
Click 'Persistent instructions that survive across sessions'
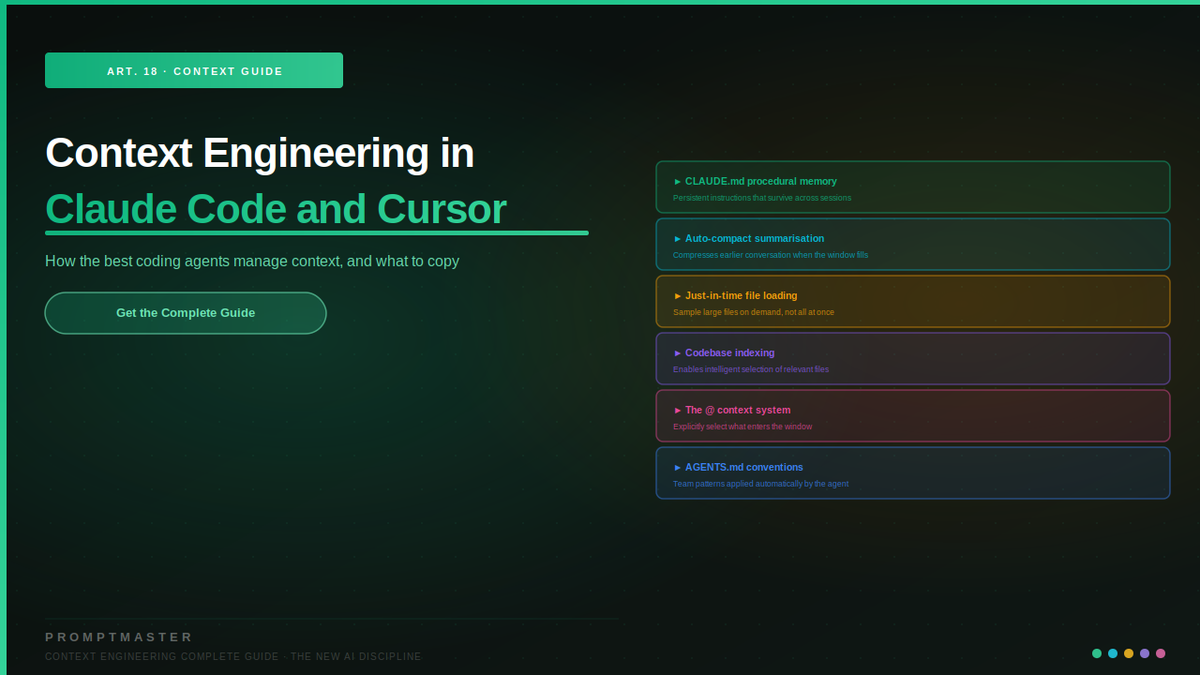click(762, 198)
